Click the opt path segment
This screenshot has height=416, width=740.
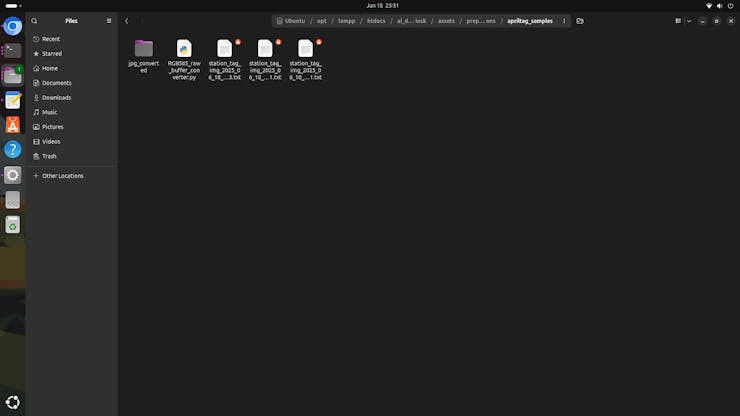(x=321, y=21)
